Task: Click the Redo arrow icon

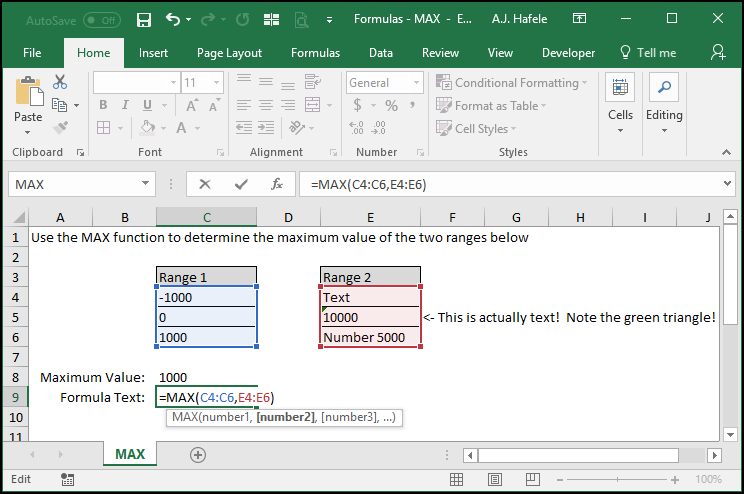Action: (x=208, y=19)
